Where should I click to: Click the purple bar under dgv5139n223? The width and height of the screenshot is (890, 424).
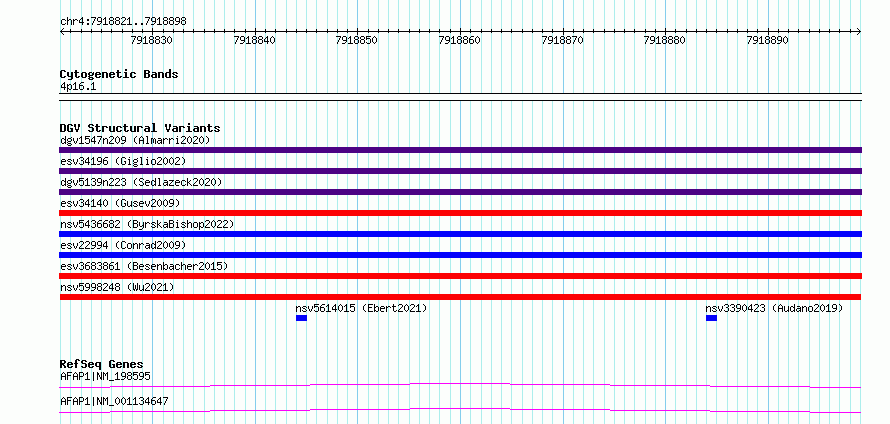coord(460,192)
